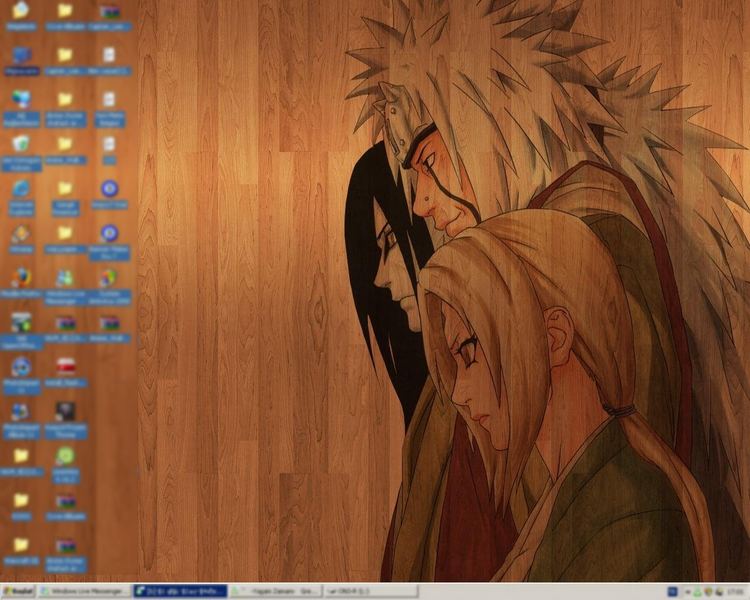This screenshot has height=600, width=750.
Task: Open the Winamp desktop shortcut
Action: click(21, 234)
